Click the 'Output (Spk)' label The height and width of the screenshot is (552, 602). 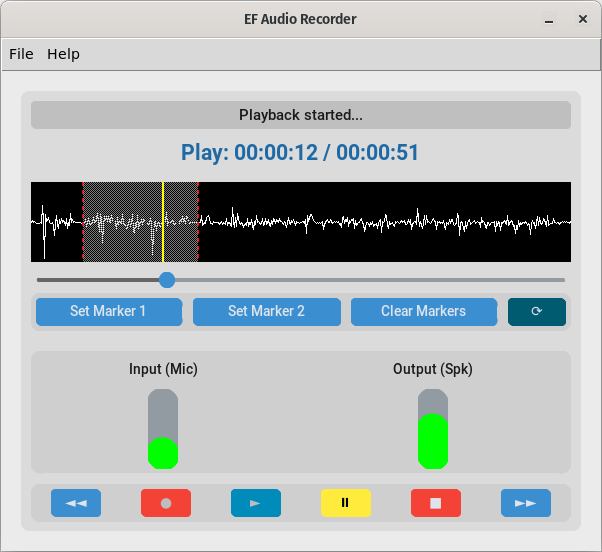click(x=433, y=369)
